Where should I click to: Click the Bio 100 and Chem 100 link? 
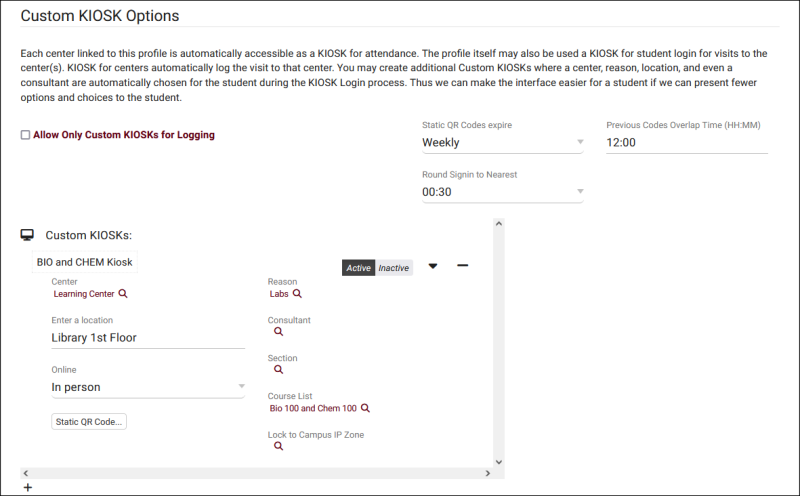pos(313,409)
